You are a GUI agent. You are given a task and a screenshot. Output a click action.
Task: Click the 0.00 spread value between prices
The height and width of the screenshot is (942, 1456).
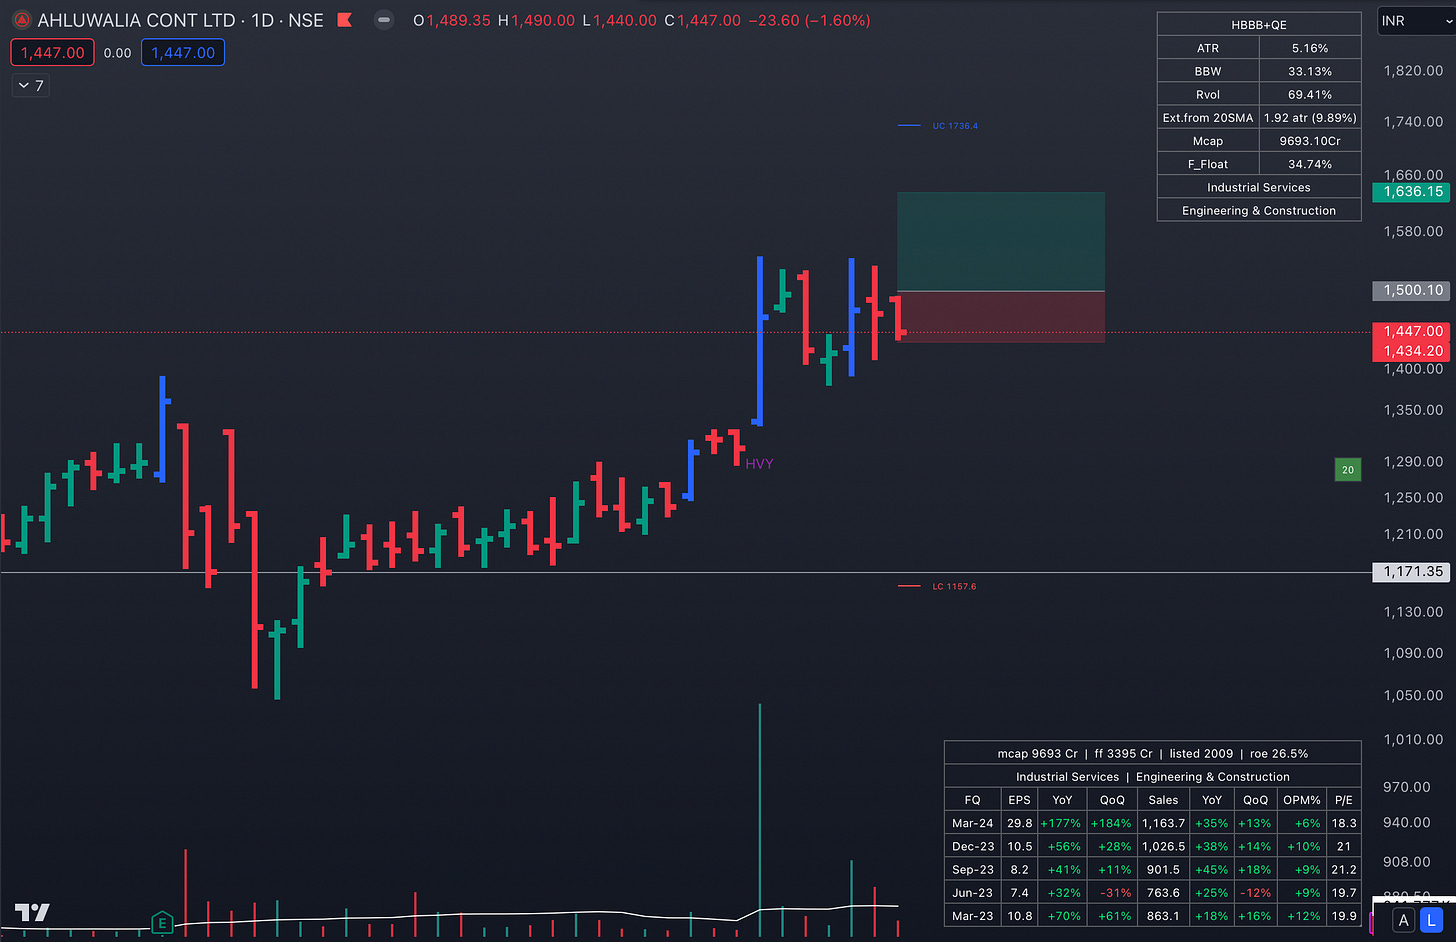(x=117, y=53)
